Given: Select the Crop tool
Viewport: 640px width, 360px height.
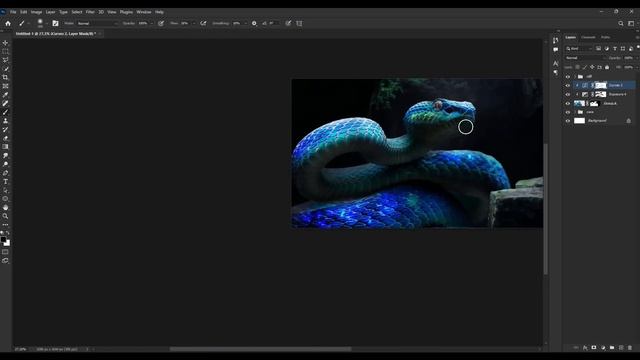Looking at the screenshot, I should (x=5, y=77).
